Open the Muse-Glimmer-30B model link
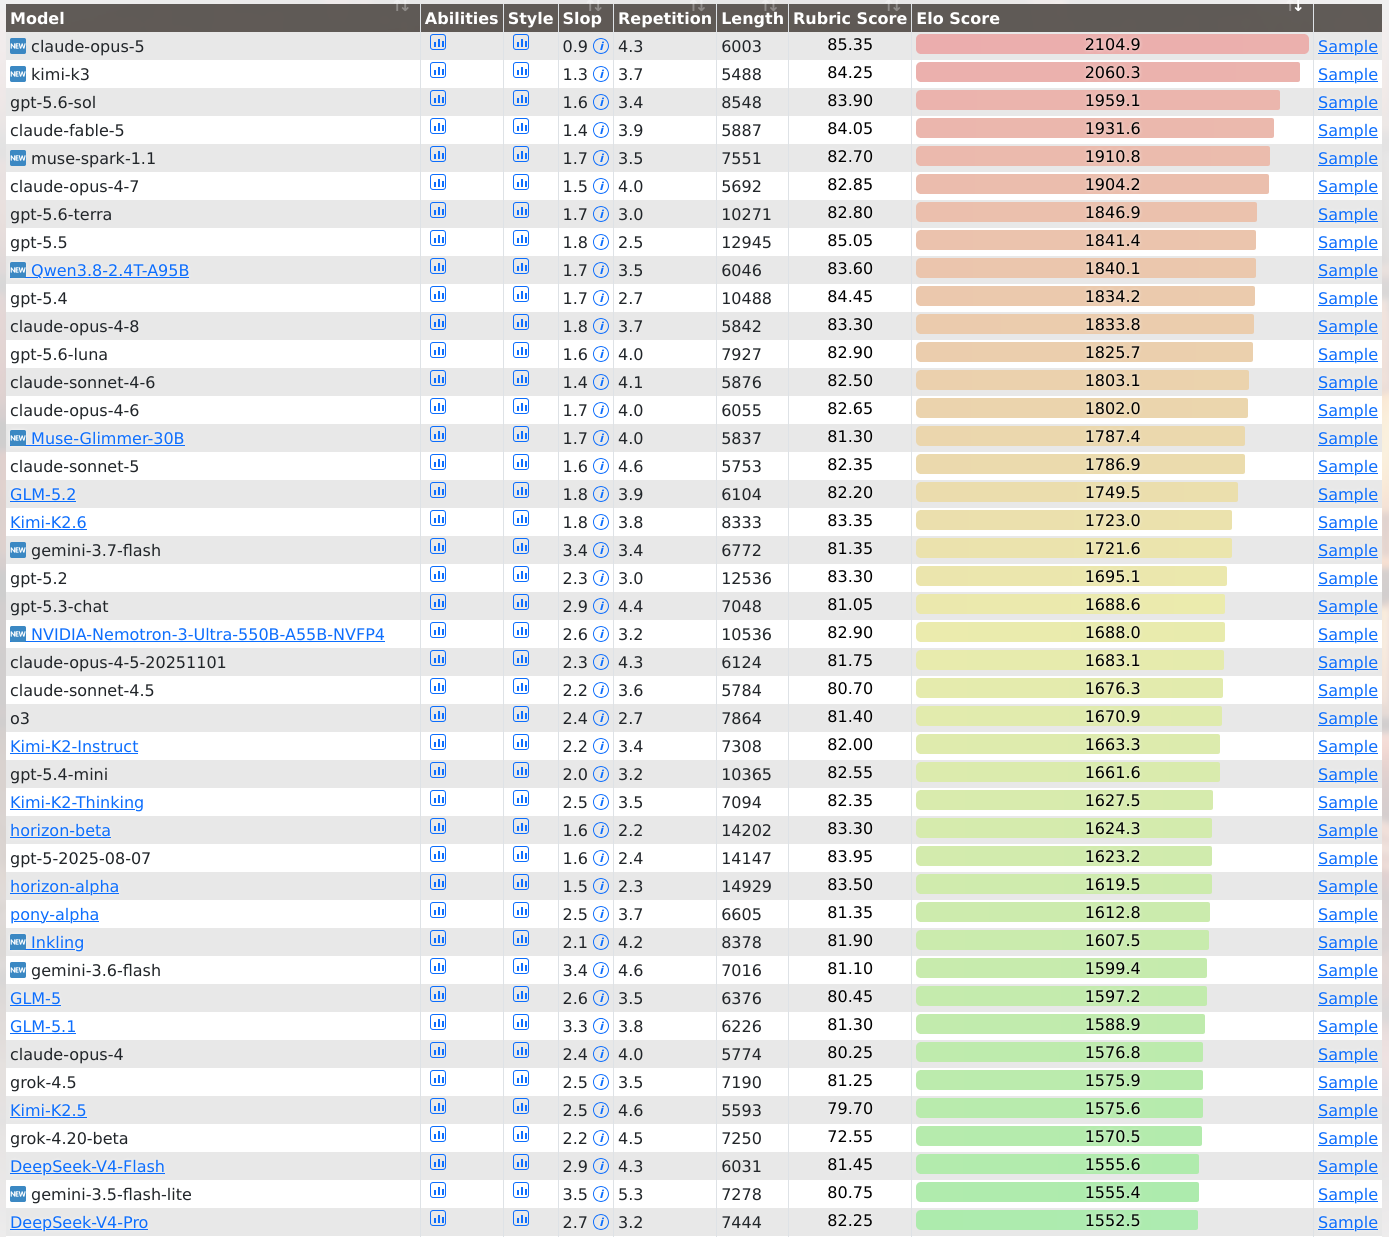The width and height of the screenshot is (1389, 1237). point(108,438)
